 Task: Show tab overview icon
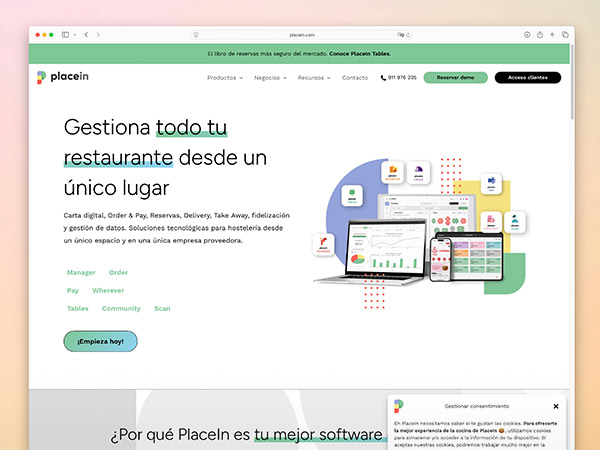point(565,34)
